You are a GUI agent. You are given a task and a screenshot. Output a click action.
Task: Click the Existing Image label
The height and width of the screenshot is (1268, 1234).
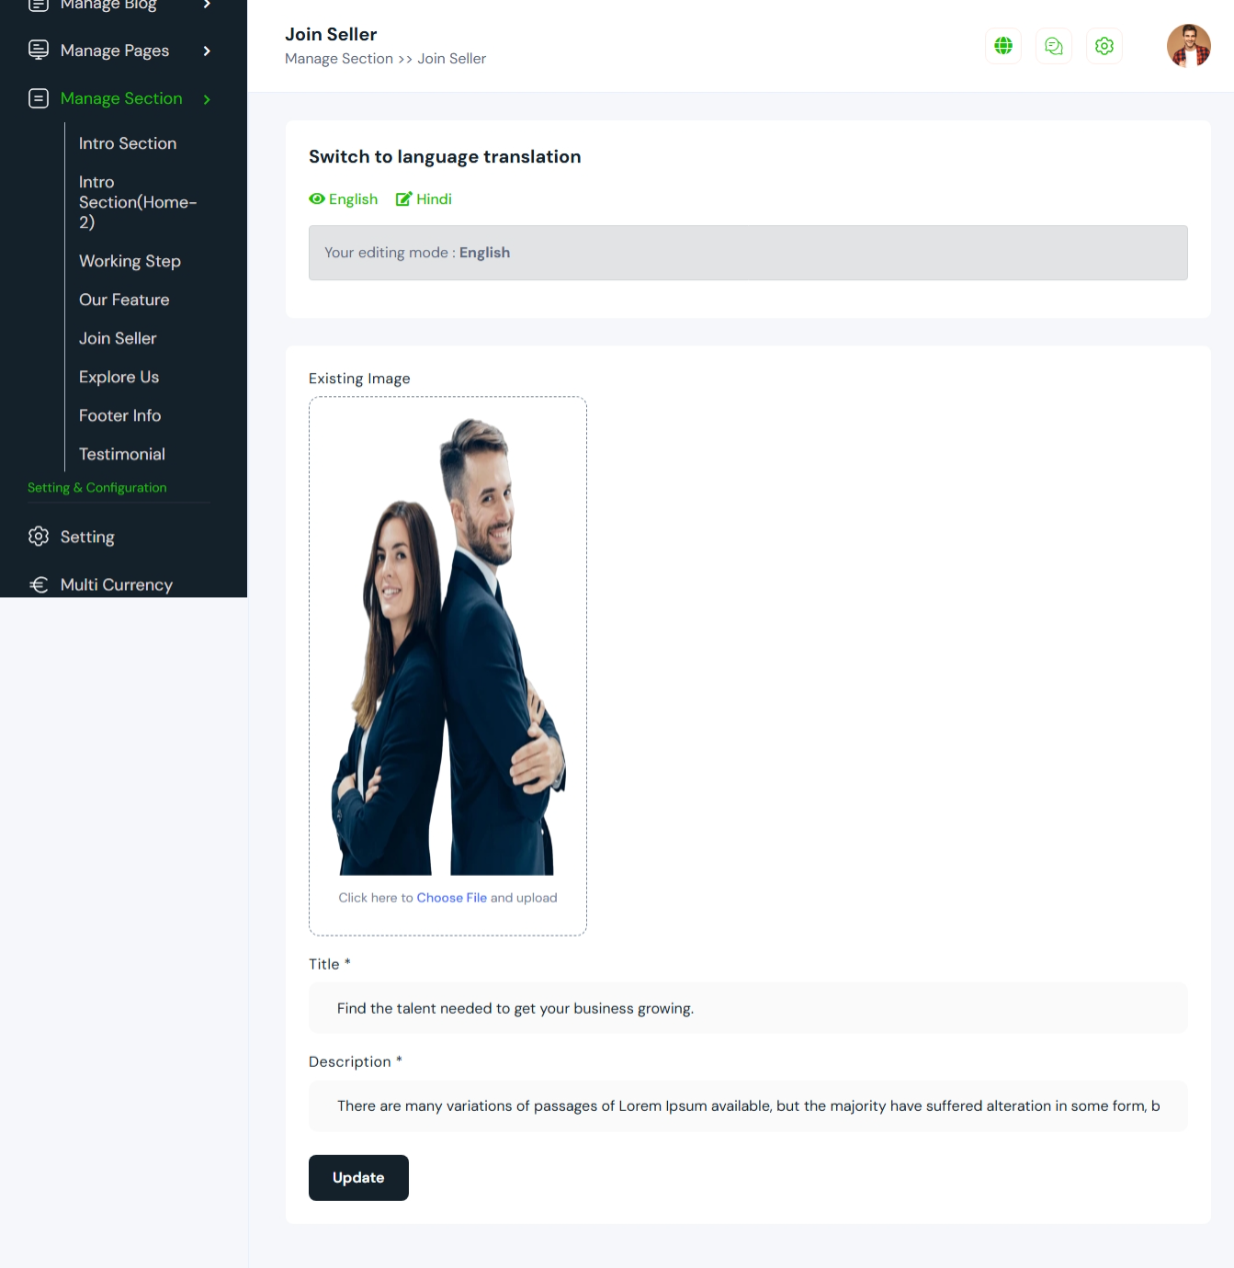[359, 378]
